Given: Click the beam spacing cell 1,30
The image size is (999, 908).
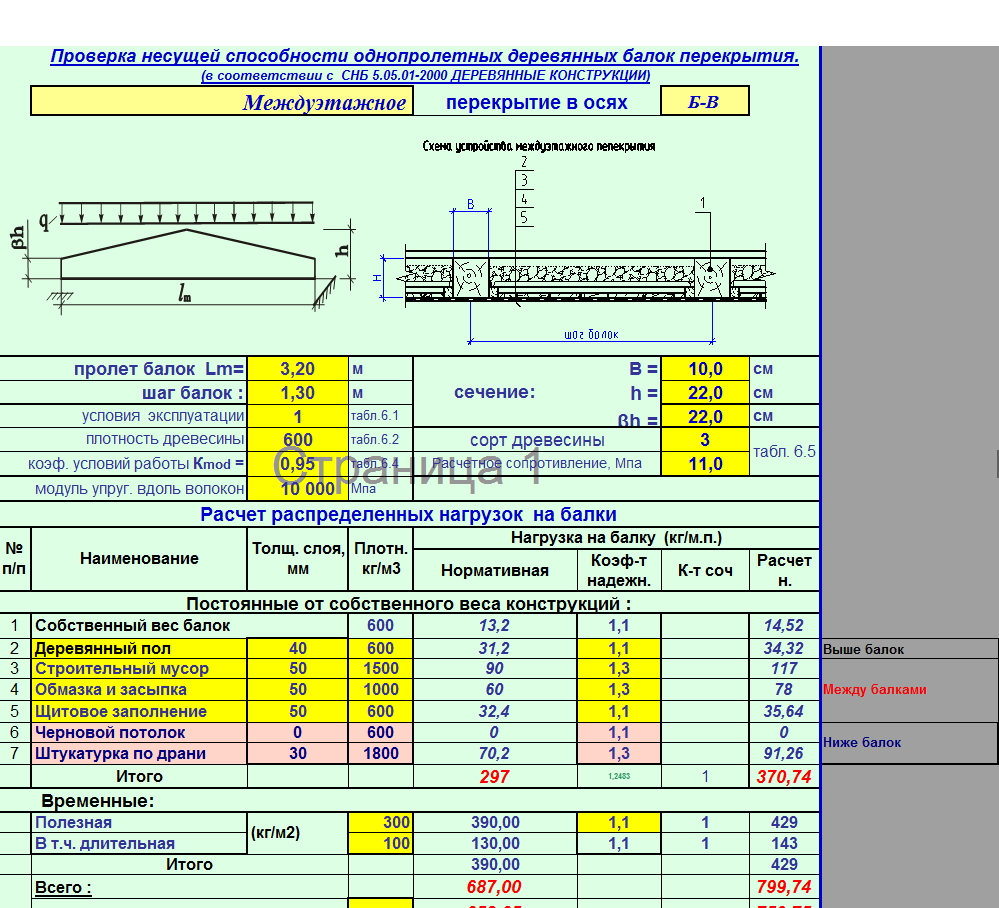Looking at the screenshot, I should point(298,393).
